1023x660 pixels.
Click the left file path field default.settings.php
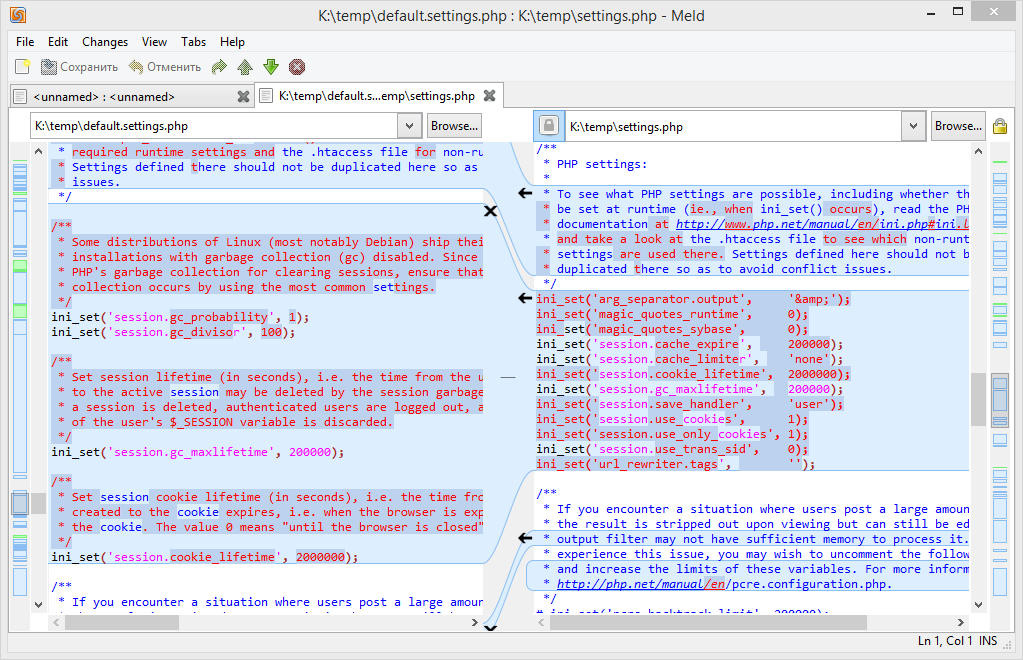(214, 126)
